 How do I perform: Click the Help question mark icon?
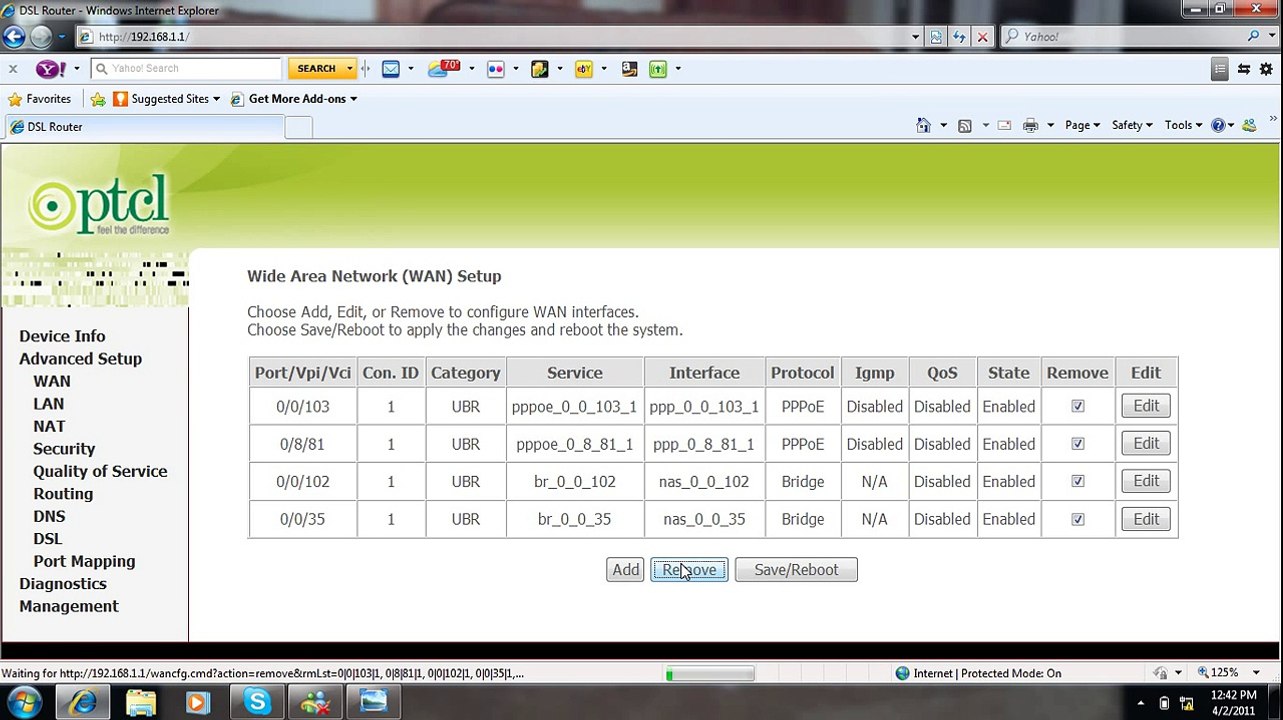coord(1218,126)
